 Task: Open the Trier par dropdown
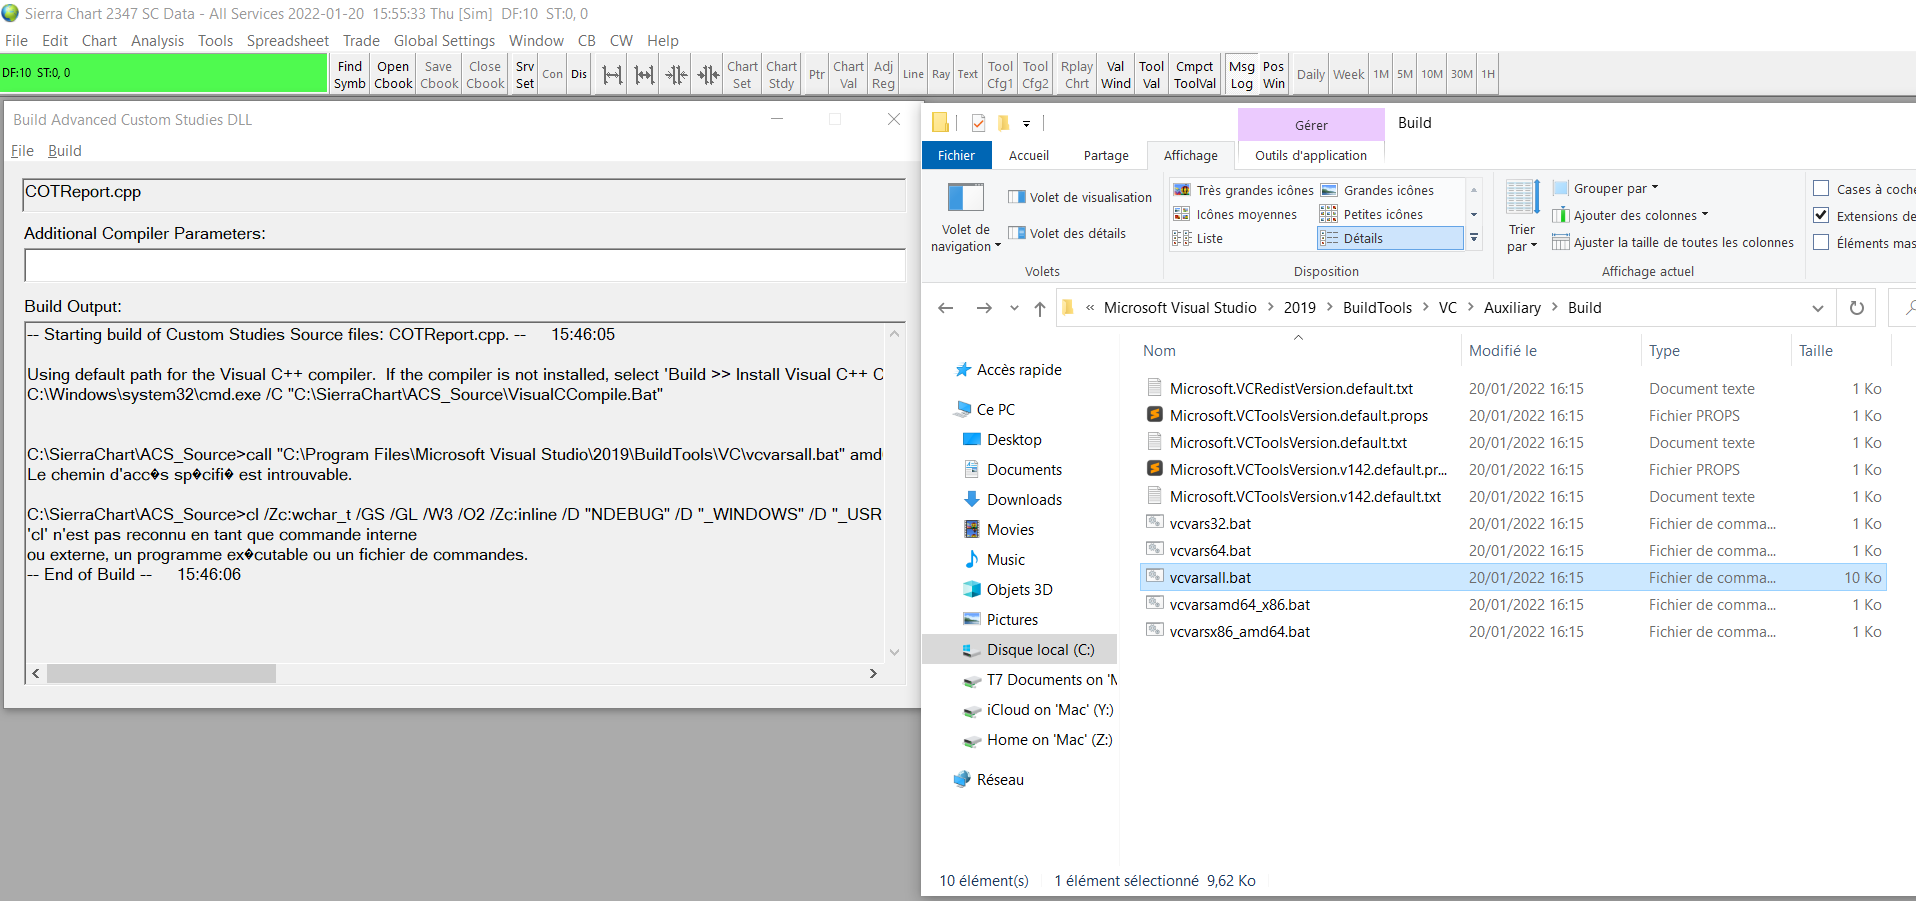(x=1522, y=218)
